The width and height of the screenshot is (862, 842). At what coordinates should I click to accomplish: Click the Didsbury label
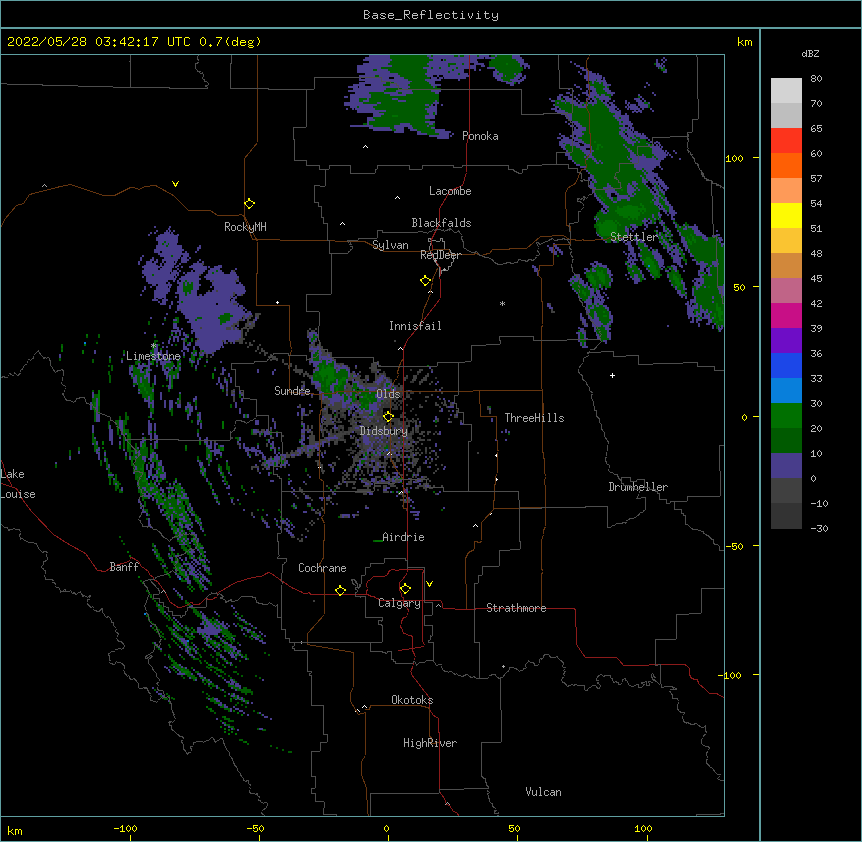[x=383, y=431]
